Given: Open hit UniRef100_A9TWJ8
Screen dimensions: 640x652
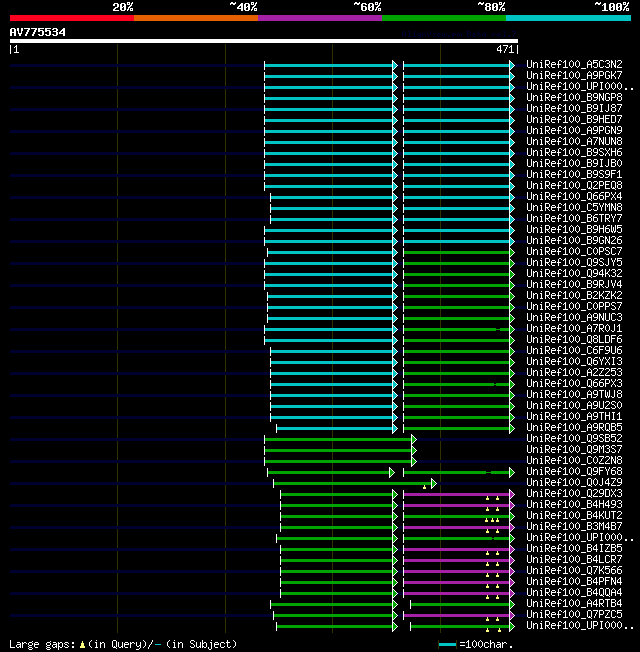Looking at the screenshot, I should coord(574,395).
